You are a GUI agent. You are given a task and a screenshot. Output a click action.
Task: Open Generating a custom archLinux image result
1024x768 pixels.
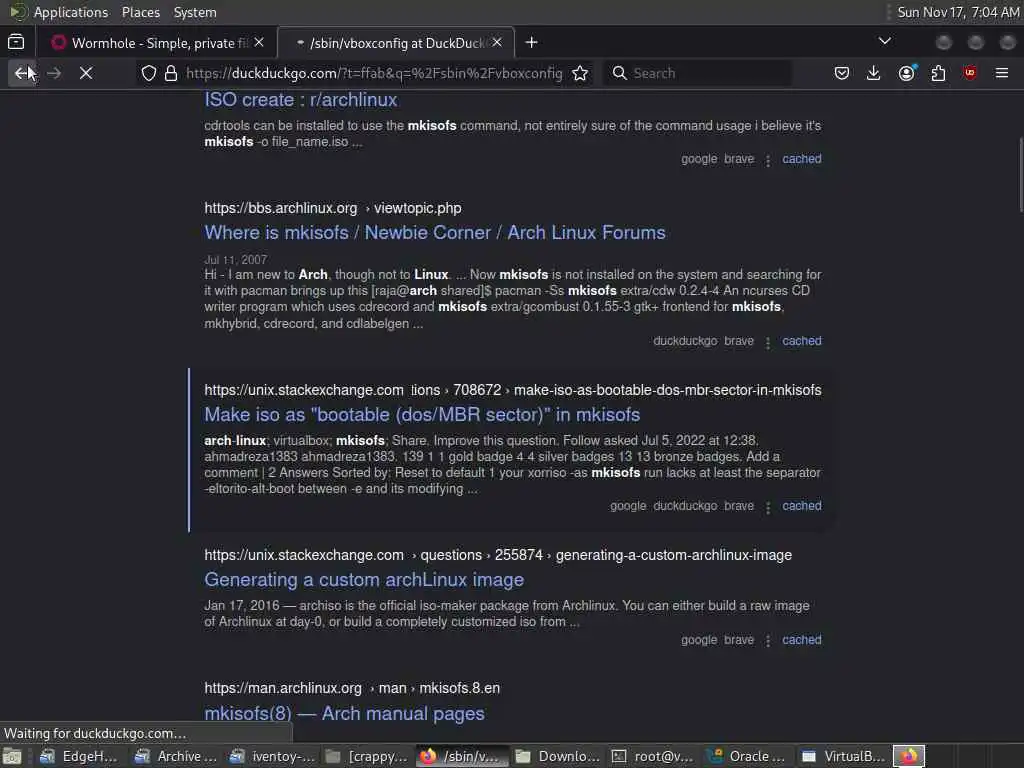(364, 579)
